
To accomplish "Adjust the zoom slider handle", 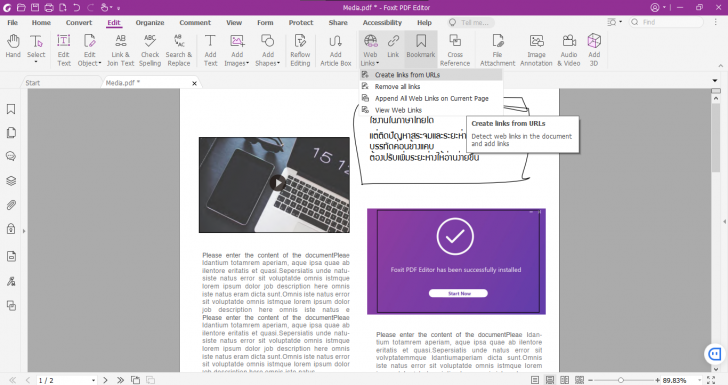I will click(621, 380).
